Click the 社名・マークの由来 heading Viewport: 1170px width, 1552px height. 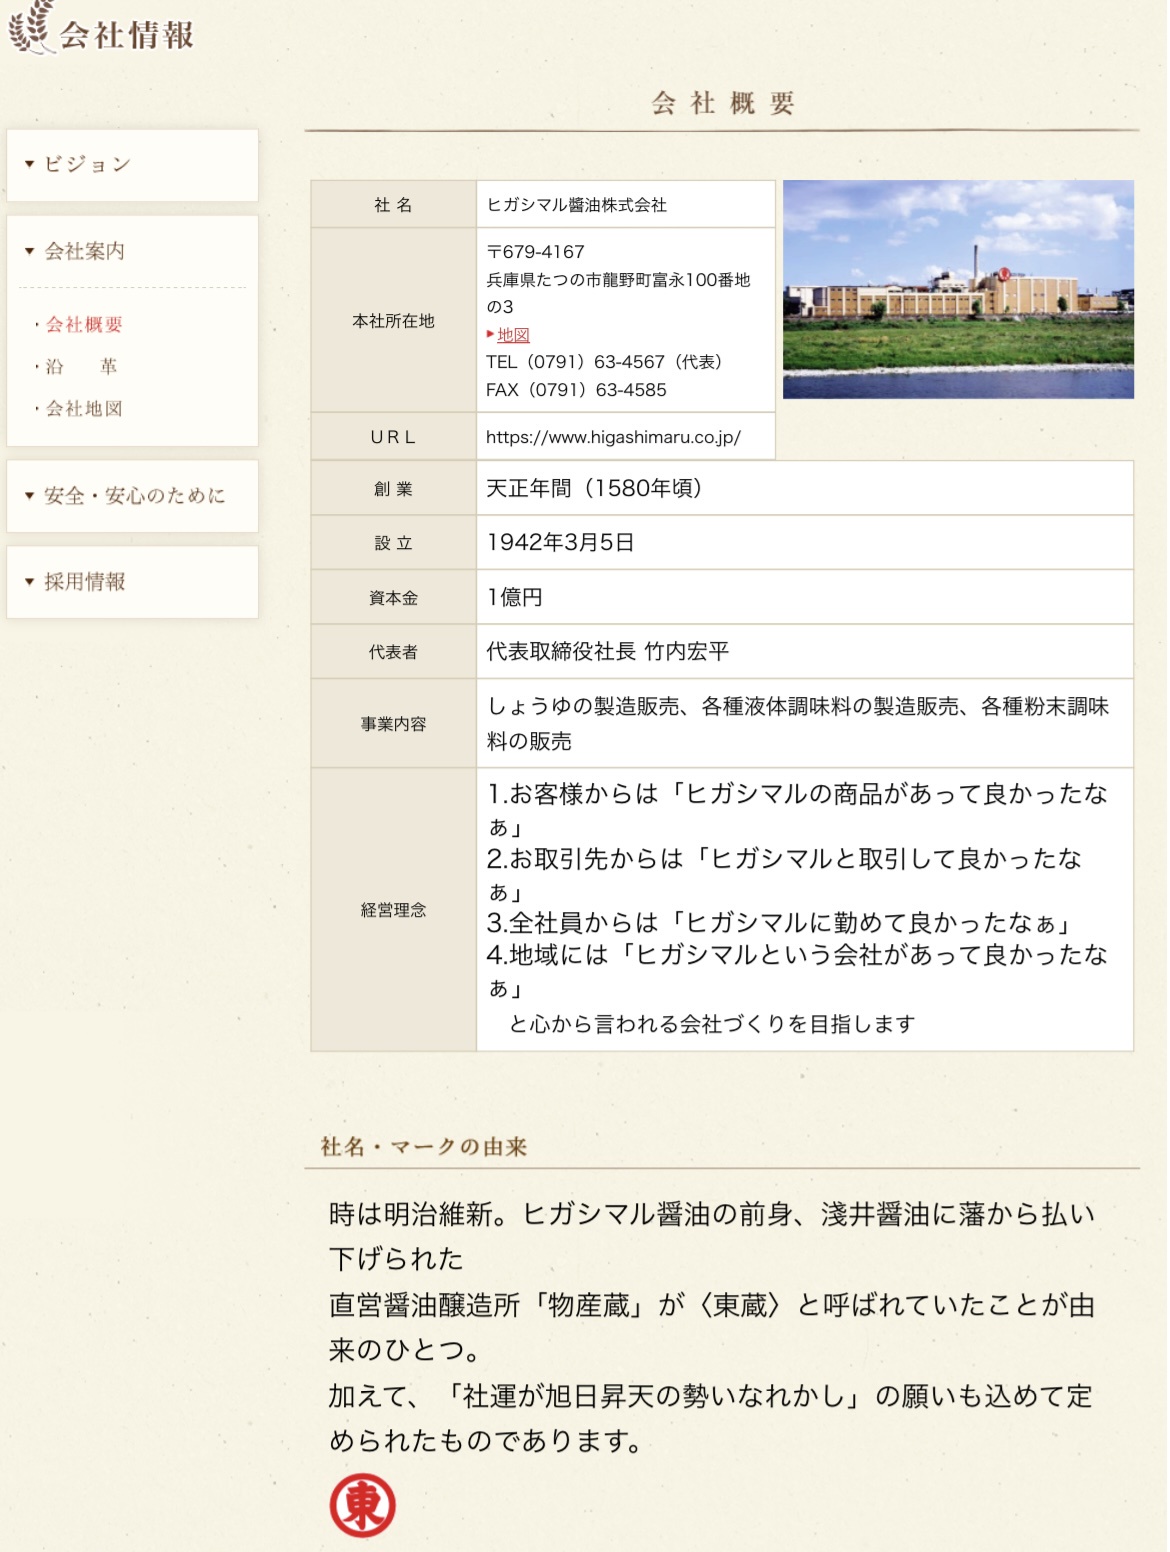[x=424, y=1146]
